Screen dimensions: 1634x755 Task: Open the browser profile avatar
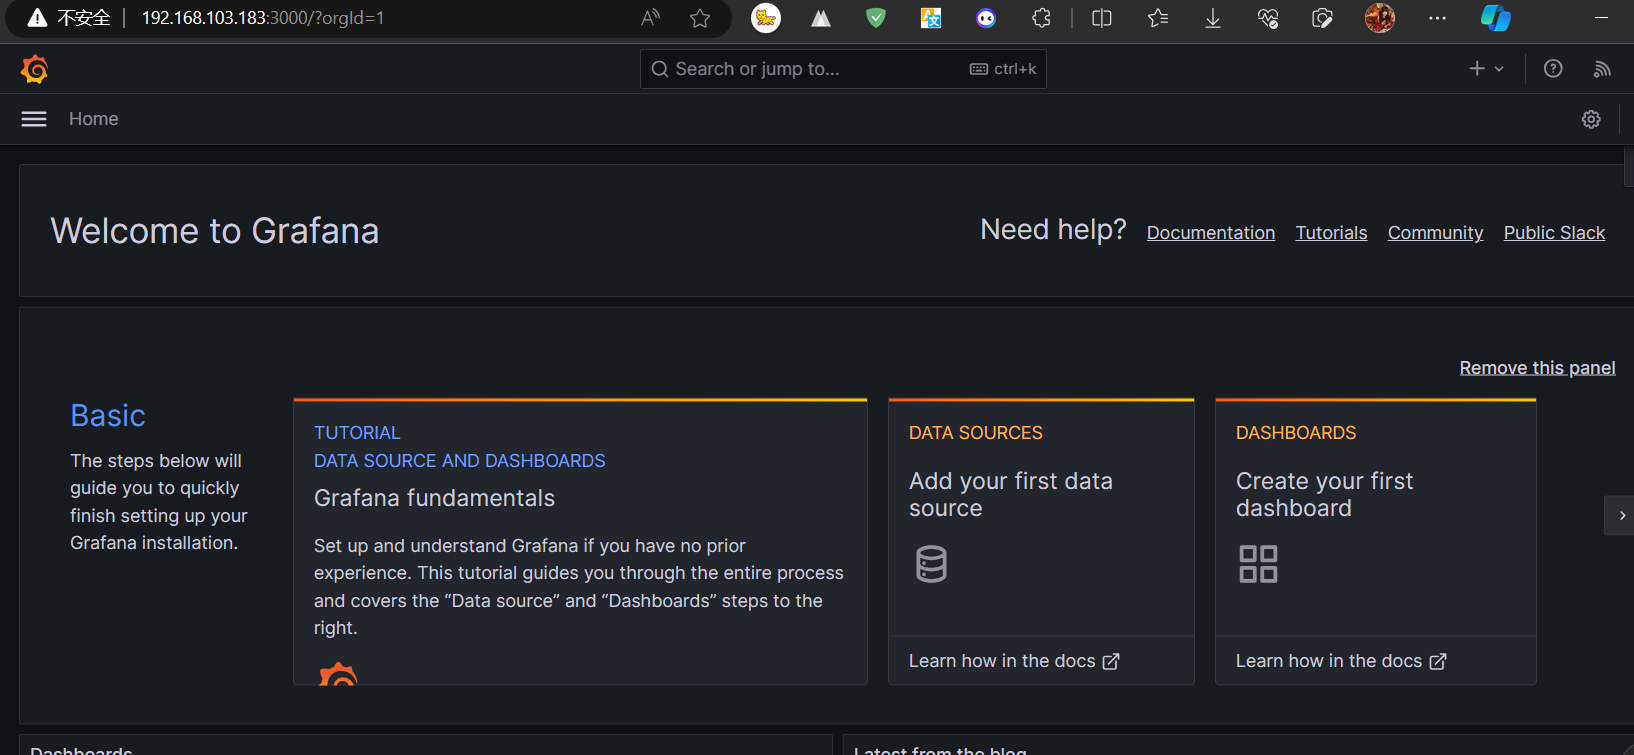(x=1380, y=18)
